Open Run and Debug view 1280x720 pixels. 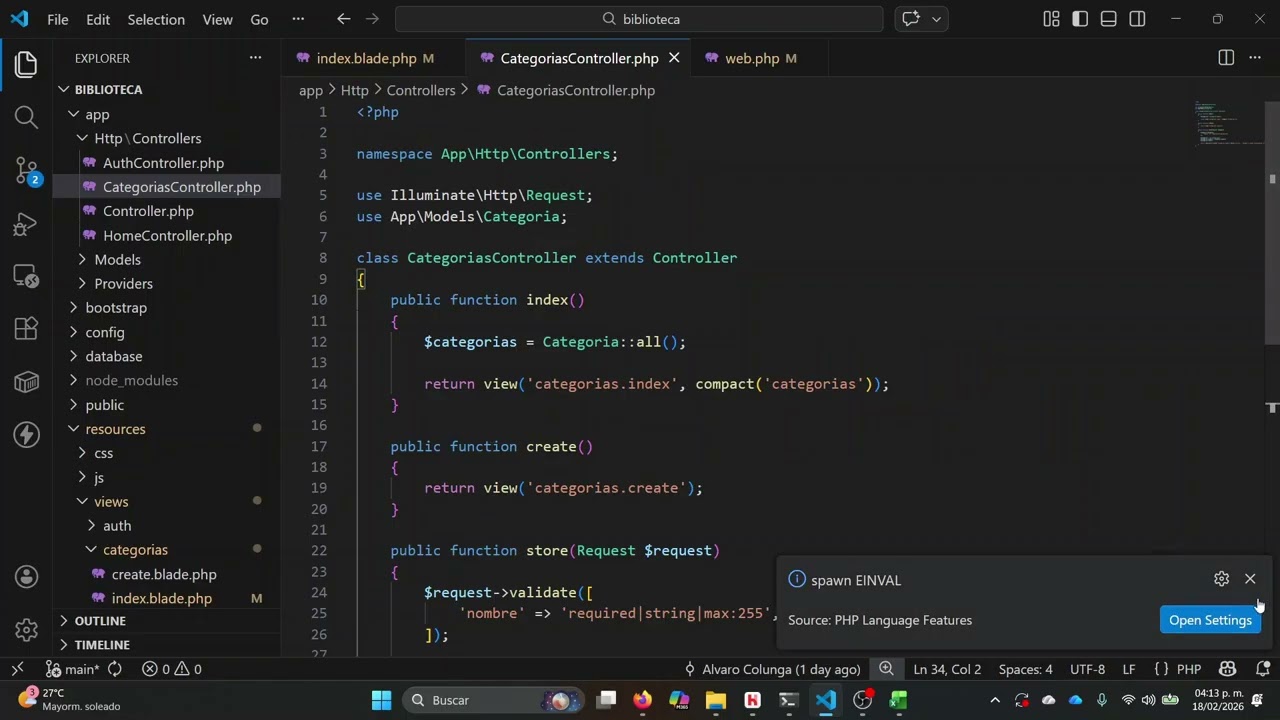click(26, 224)
